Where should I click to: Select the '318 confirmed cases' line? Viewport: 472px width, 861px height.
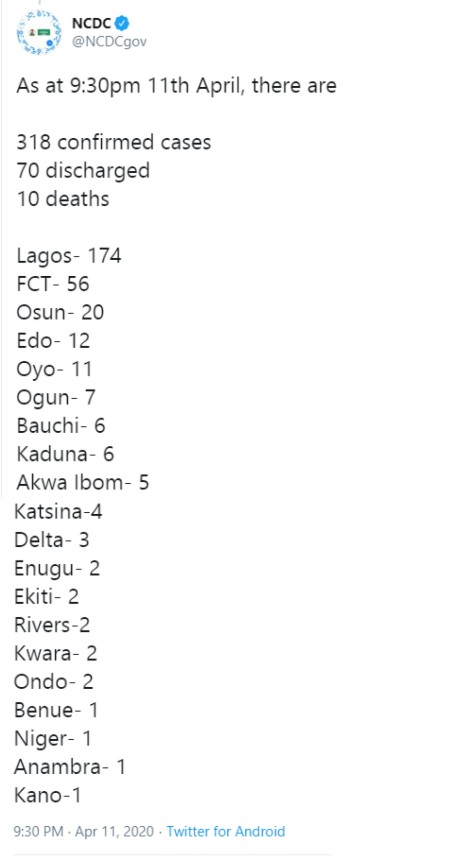tap(114, 142)
